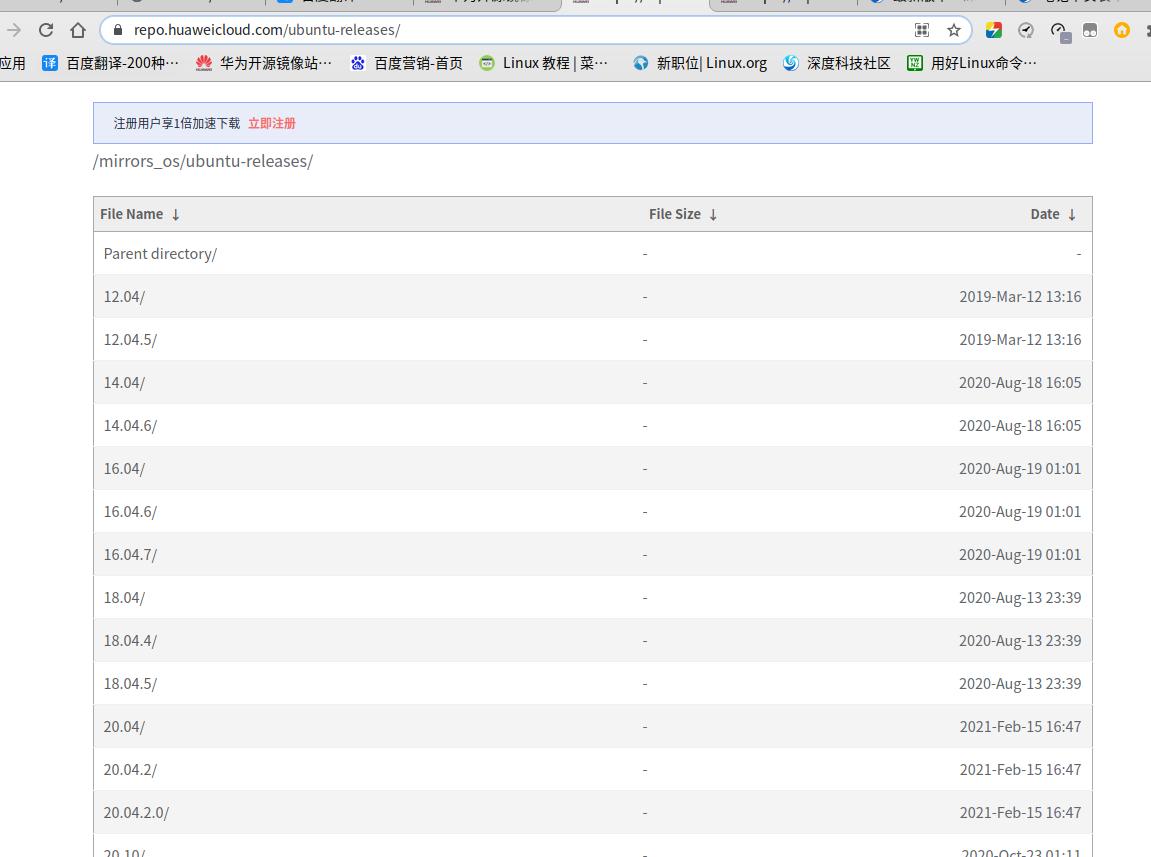This screenshot has height=857, width=1151.
Task: Click the forward navigation arrow
Action: (x=13, y=30)
